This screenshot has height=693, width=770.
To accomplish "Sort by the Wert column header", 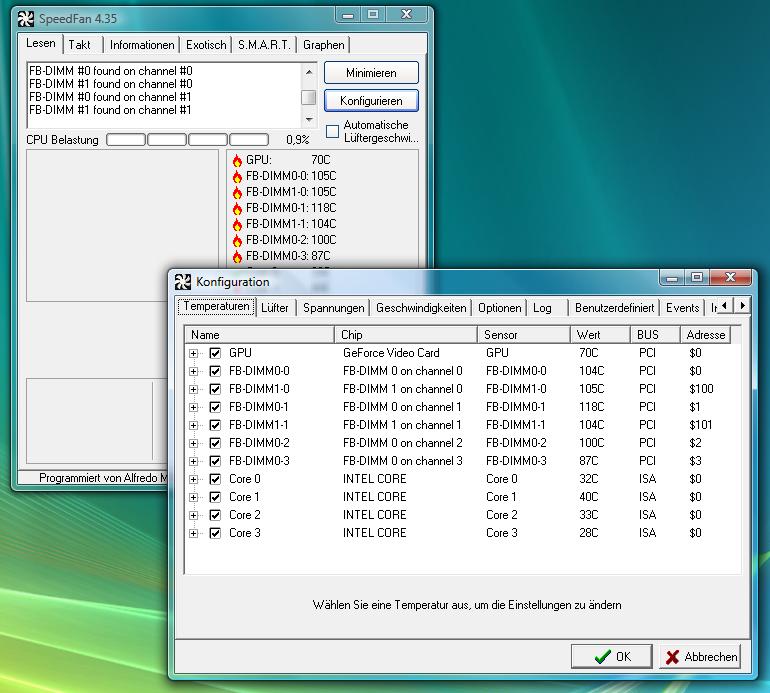I will (600, 335).
